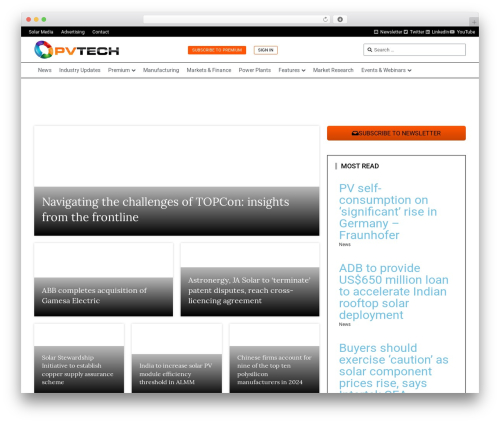Open PV self-consumption Germany Fraunhofer story
This screenshot has width=500, height=423.
388,212
